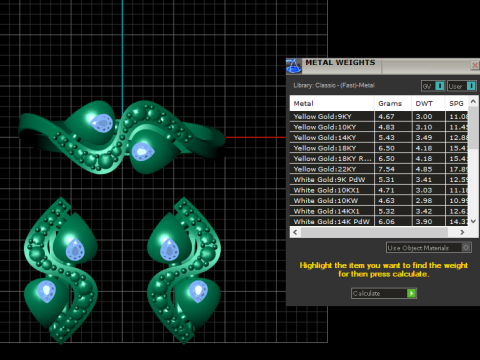The image size is (480, 360).
Task: Select the White Gold:9K PdW row
Action: click(379, 179)
